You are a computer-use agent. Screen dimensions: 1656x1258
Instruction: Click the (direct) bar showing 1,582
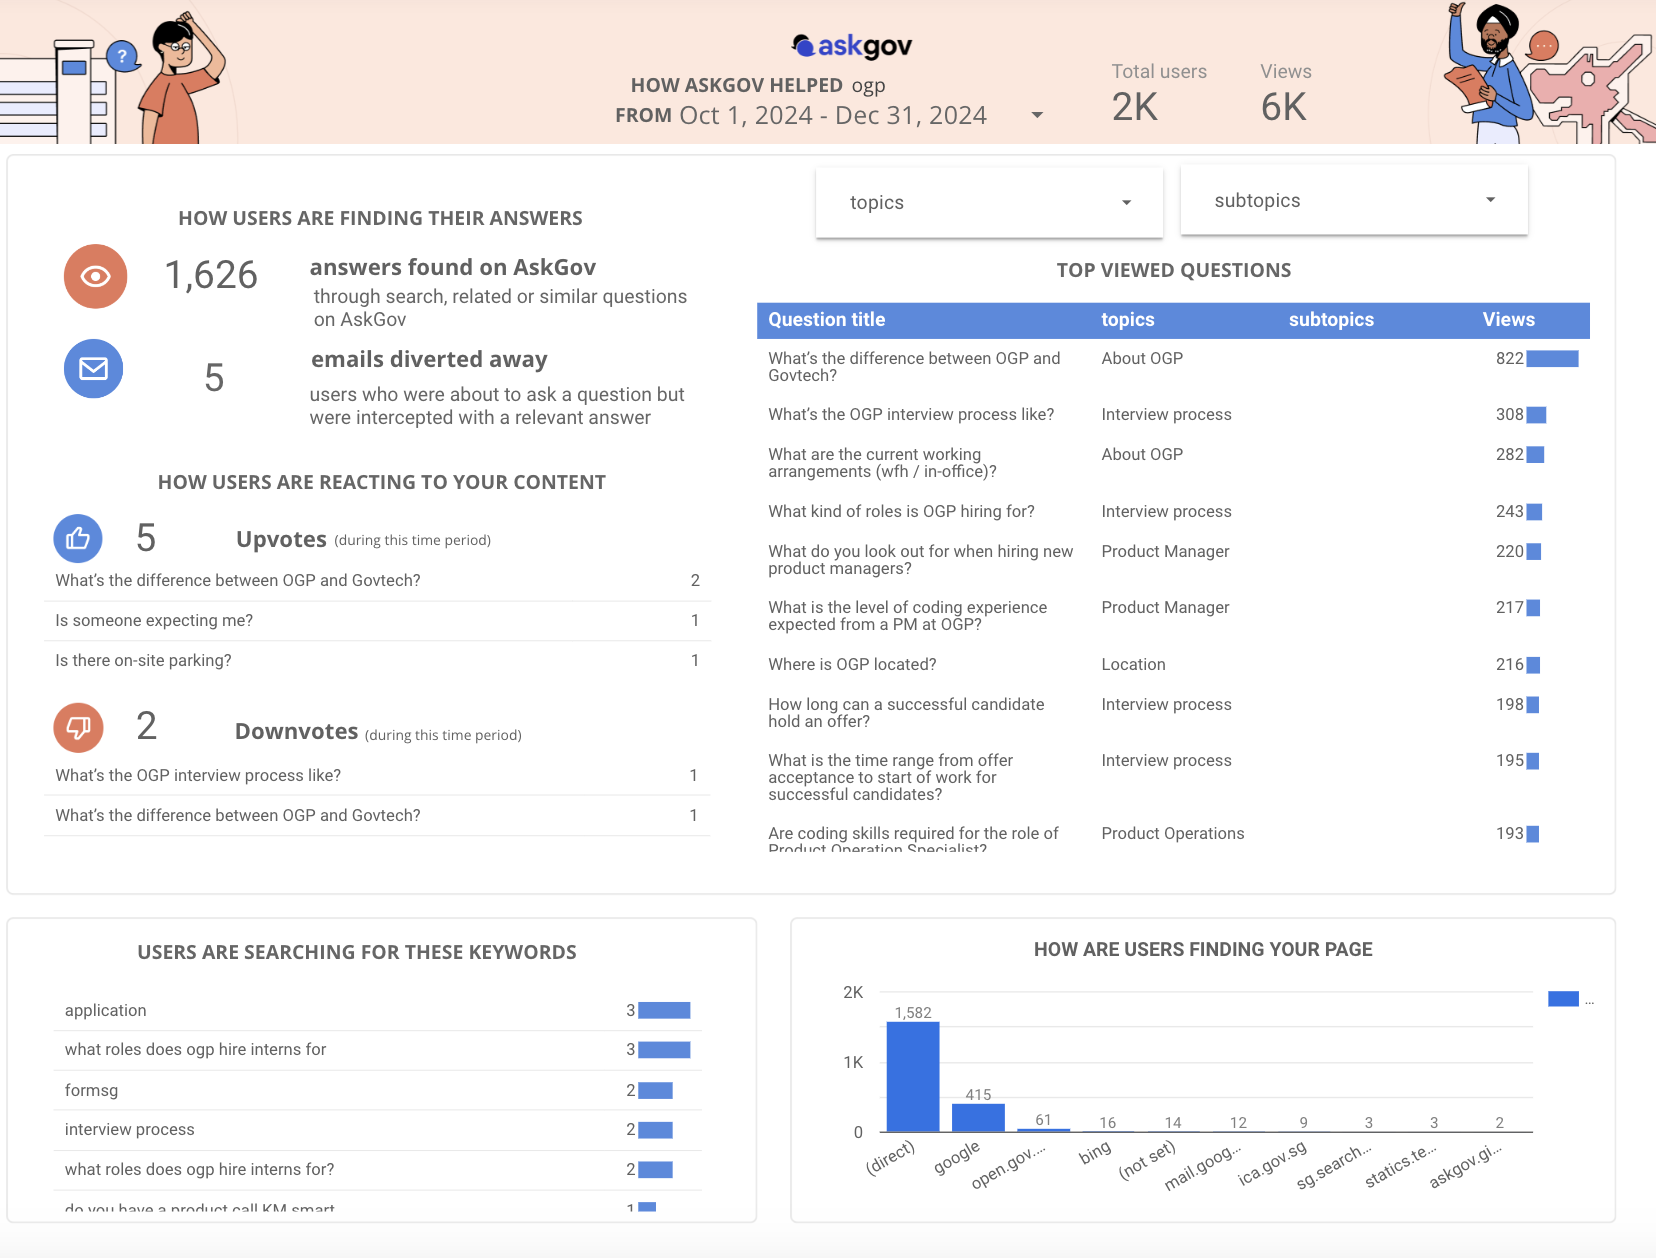coord(912,1077)
